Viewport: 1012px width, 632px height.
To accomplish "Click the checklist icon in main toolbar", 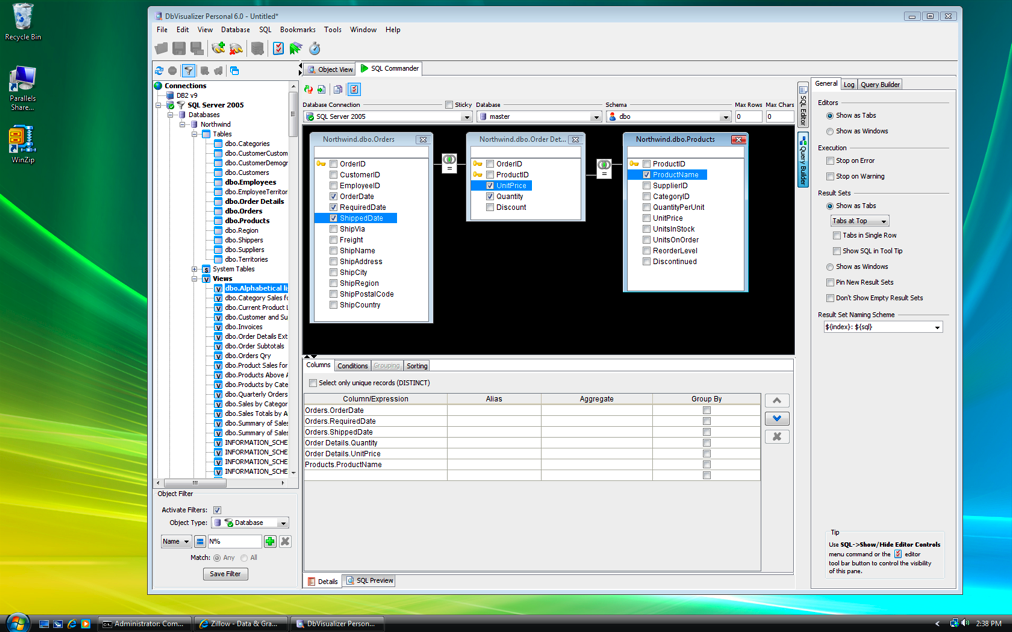I will [x=278, y=48].
